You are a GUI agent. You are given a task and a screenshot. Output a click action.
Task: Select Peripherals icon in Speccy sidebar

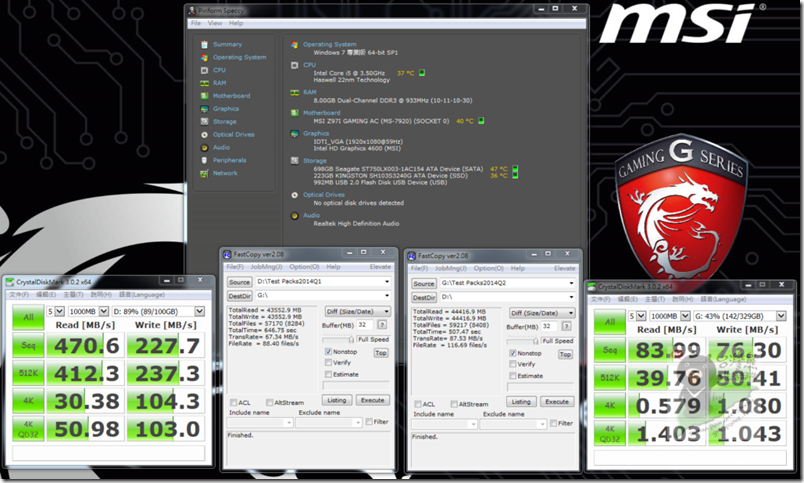tap(205, 160)
